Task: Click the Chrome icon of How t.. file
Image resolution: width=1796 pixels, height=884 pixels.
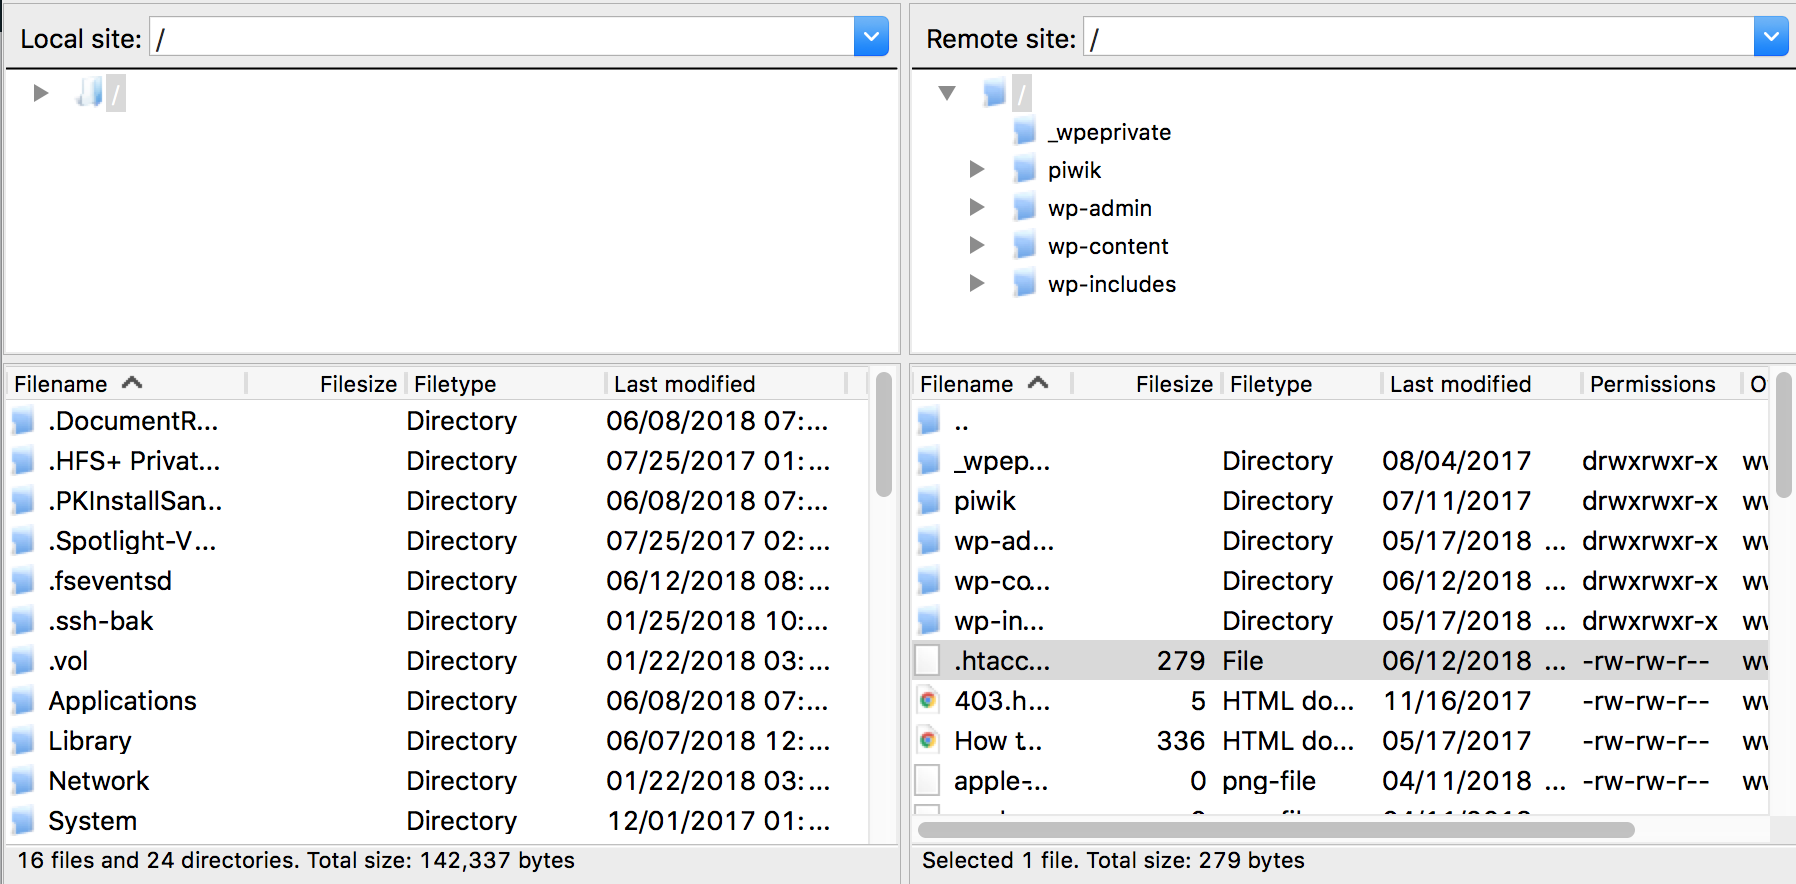Action: tap(929, 741)
